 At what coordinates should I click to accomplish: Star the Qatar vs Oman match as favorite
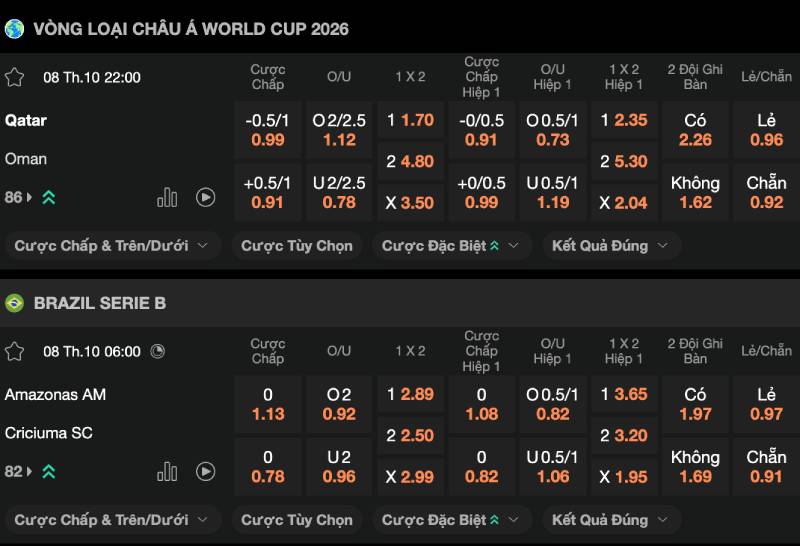14,77
